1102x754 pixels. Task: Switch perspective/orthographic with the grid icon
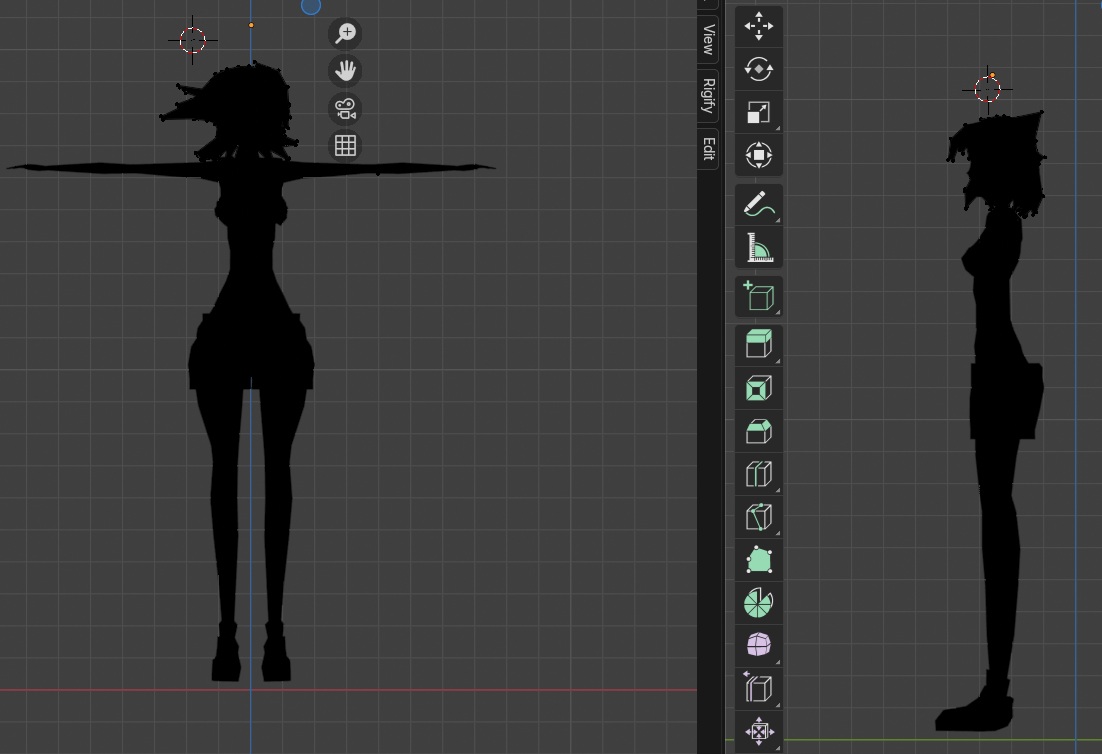click(x=345, y=145)
